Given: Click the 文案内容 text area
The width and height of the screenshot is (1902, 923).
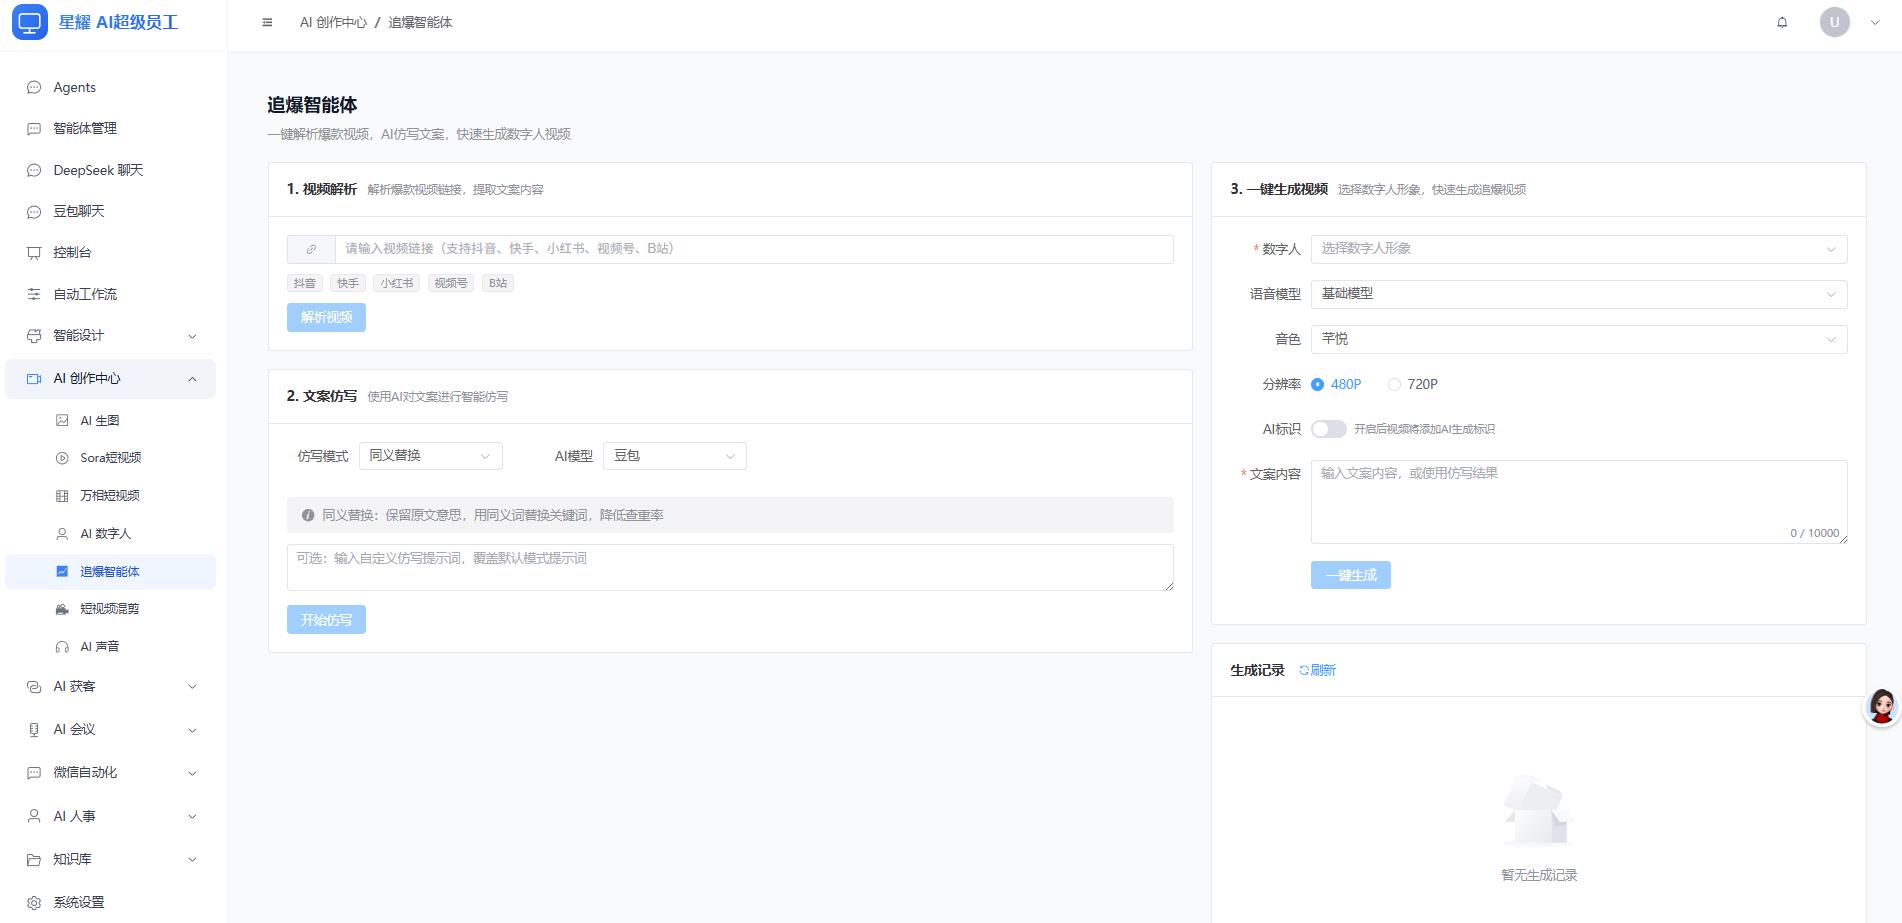Looking at the screenshot, I should [1578, 501].
